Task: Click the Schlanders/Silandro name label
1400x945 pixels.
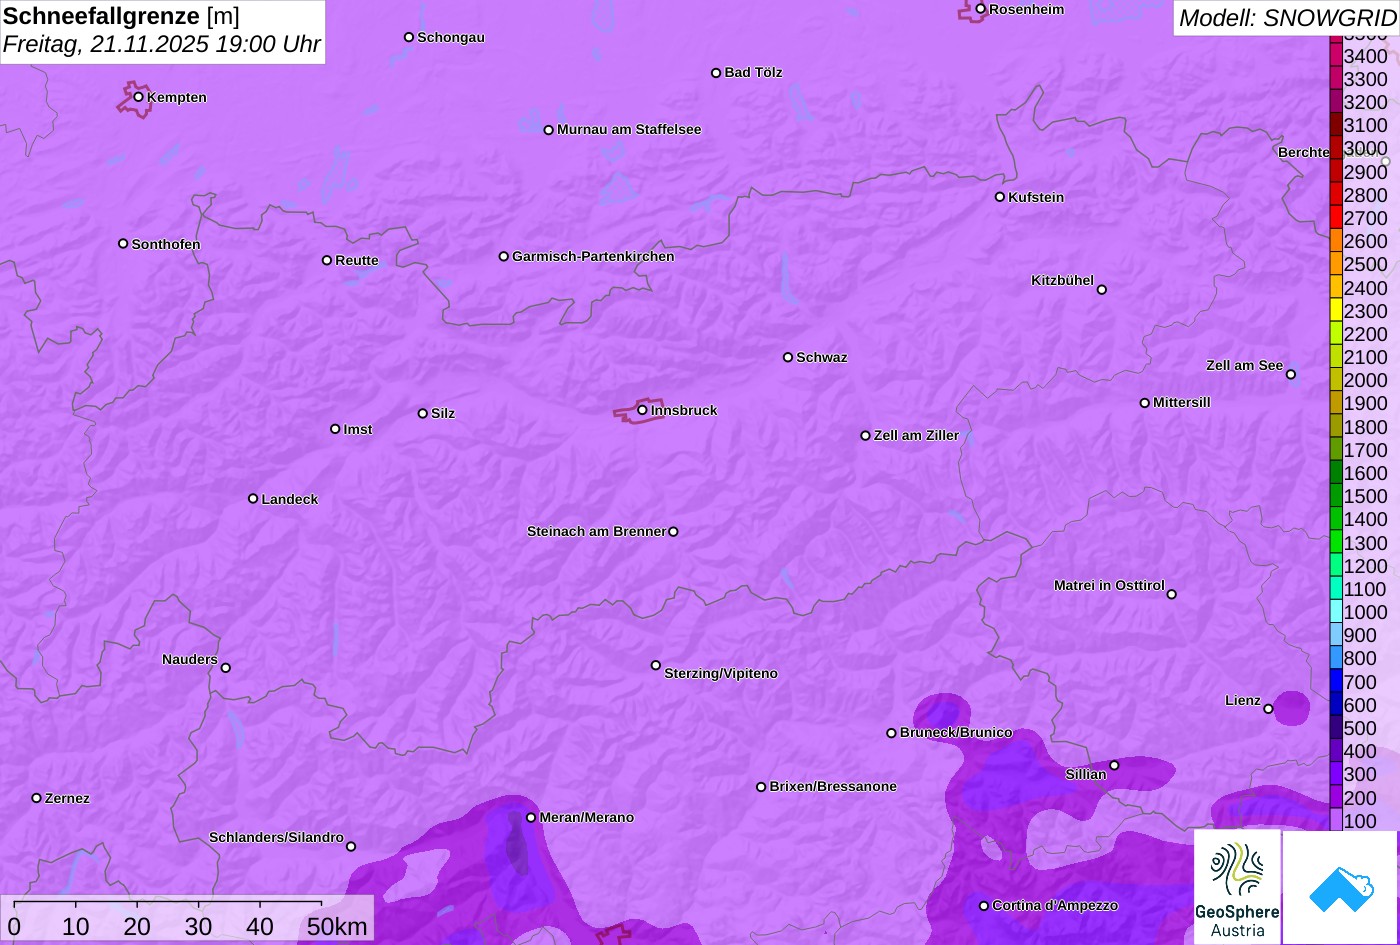Action: [x=276, y=838]
